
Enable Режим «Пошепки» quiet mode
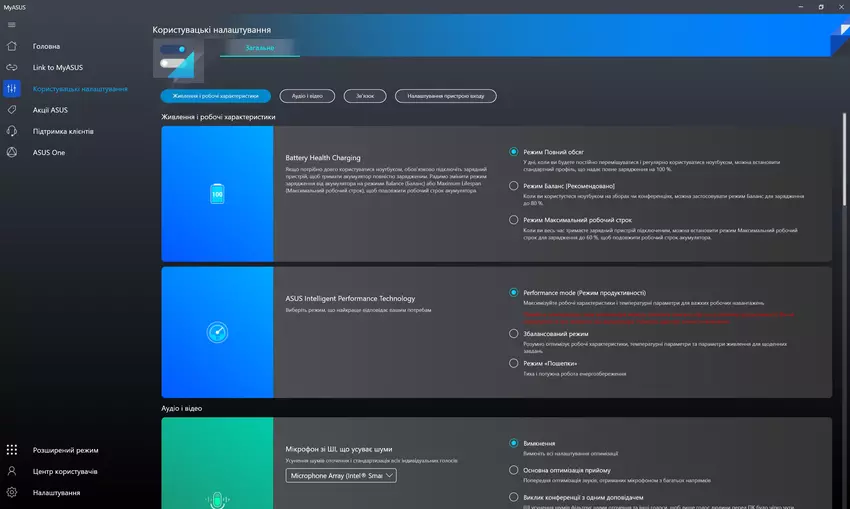click(514, 364)
